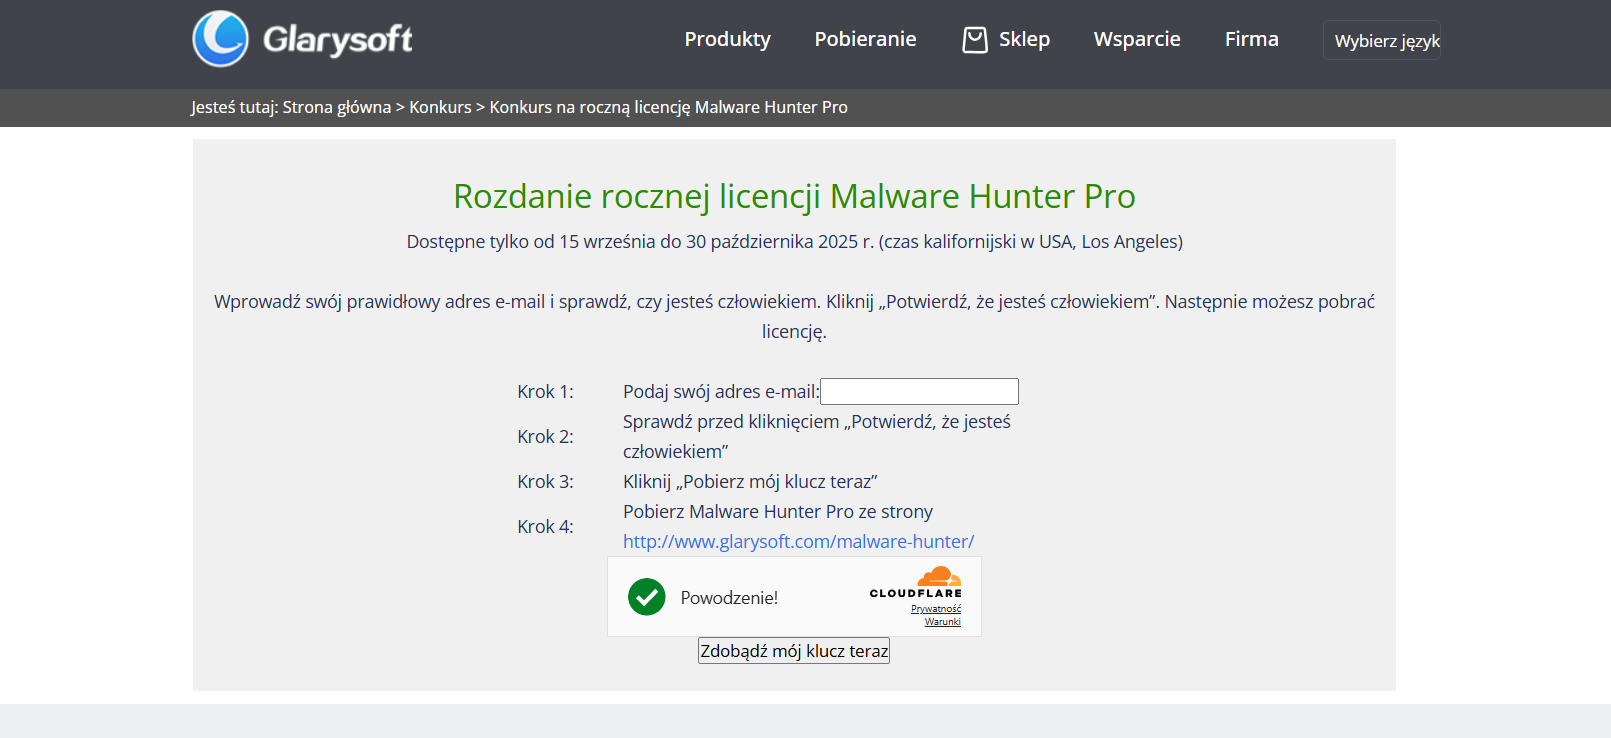Image resolution: width=1611 pixels, height=738 pixels.
Task: Click the green success checkmark icon
Action: [647, 597]
